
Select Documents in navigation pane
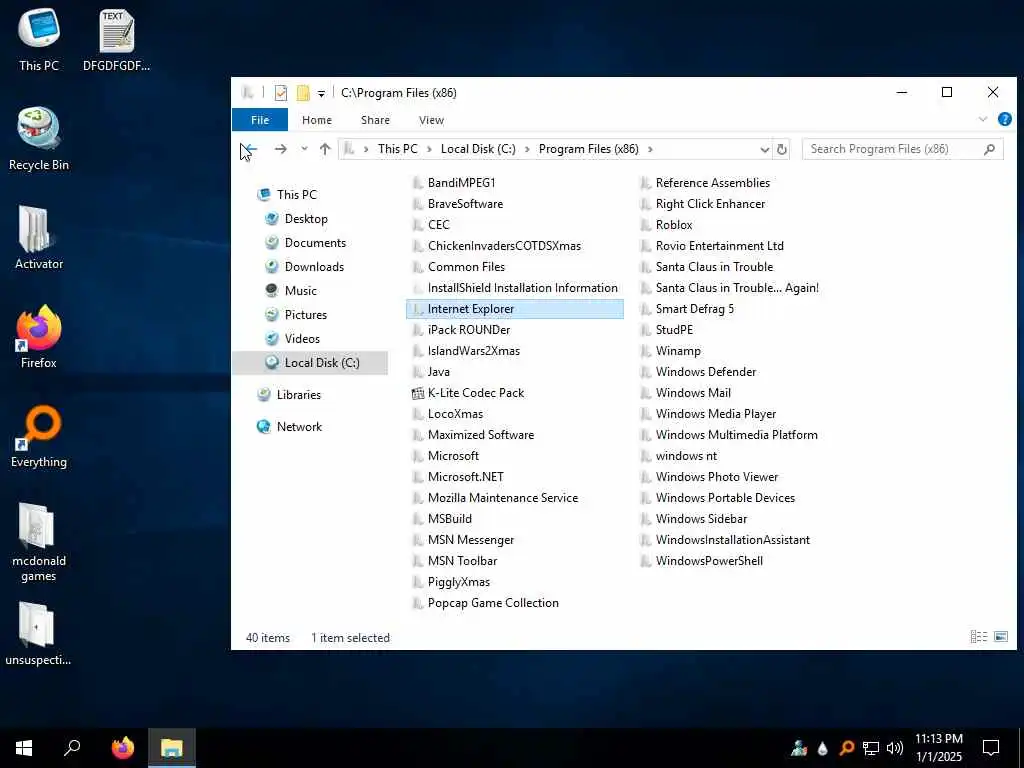pyautogui.click(x=306, y=243)
